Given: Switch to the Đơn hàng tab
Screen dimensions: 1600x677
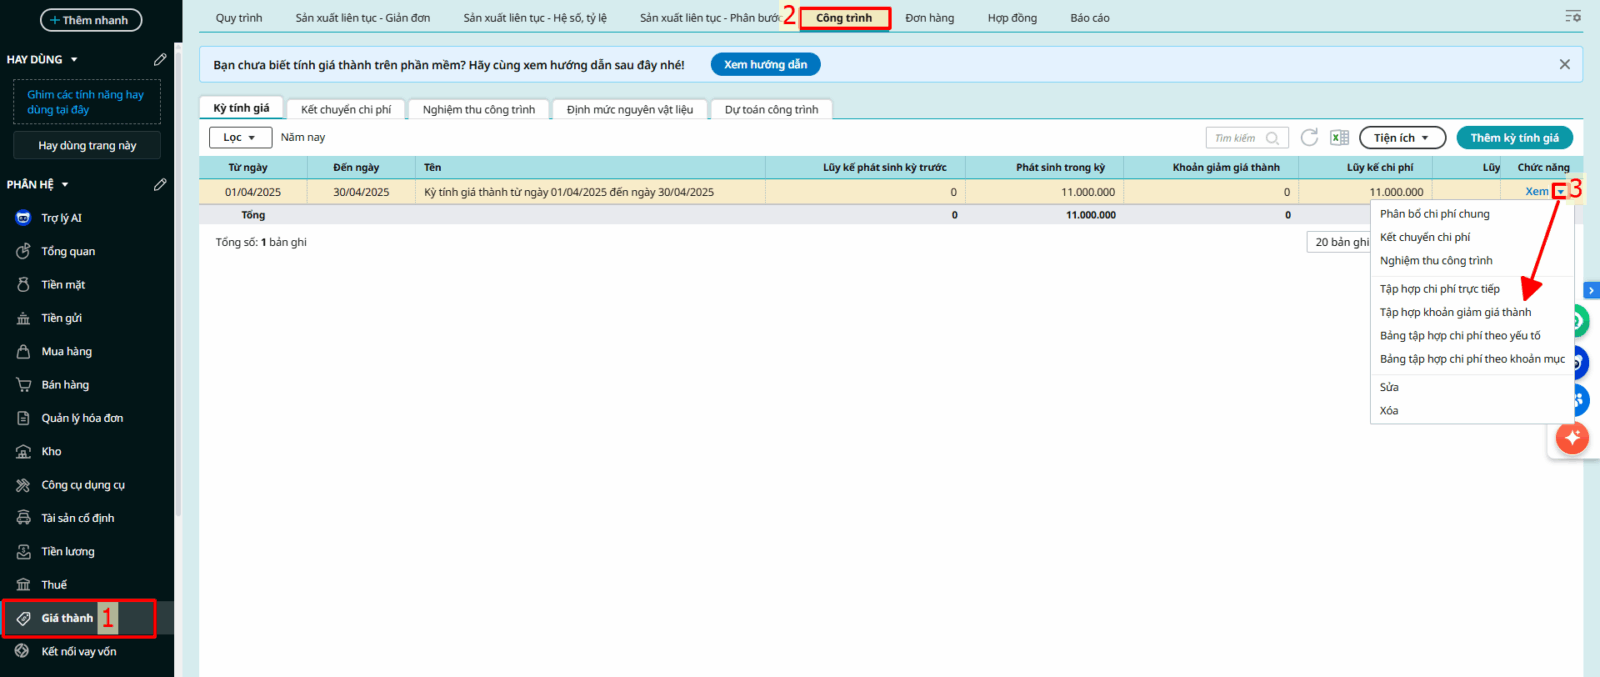Looking at the screenshot, I should (x=930, y=18).
